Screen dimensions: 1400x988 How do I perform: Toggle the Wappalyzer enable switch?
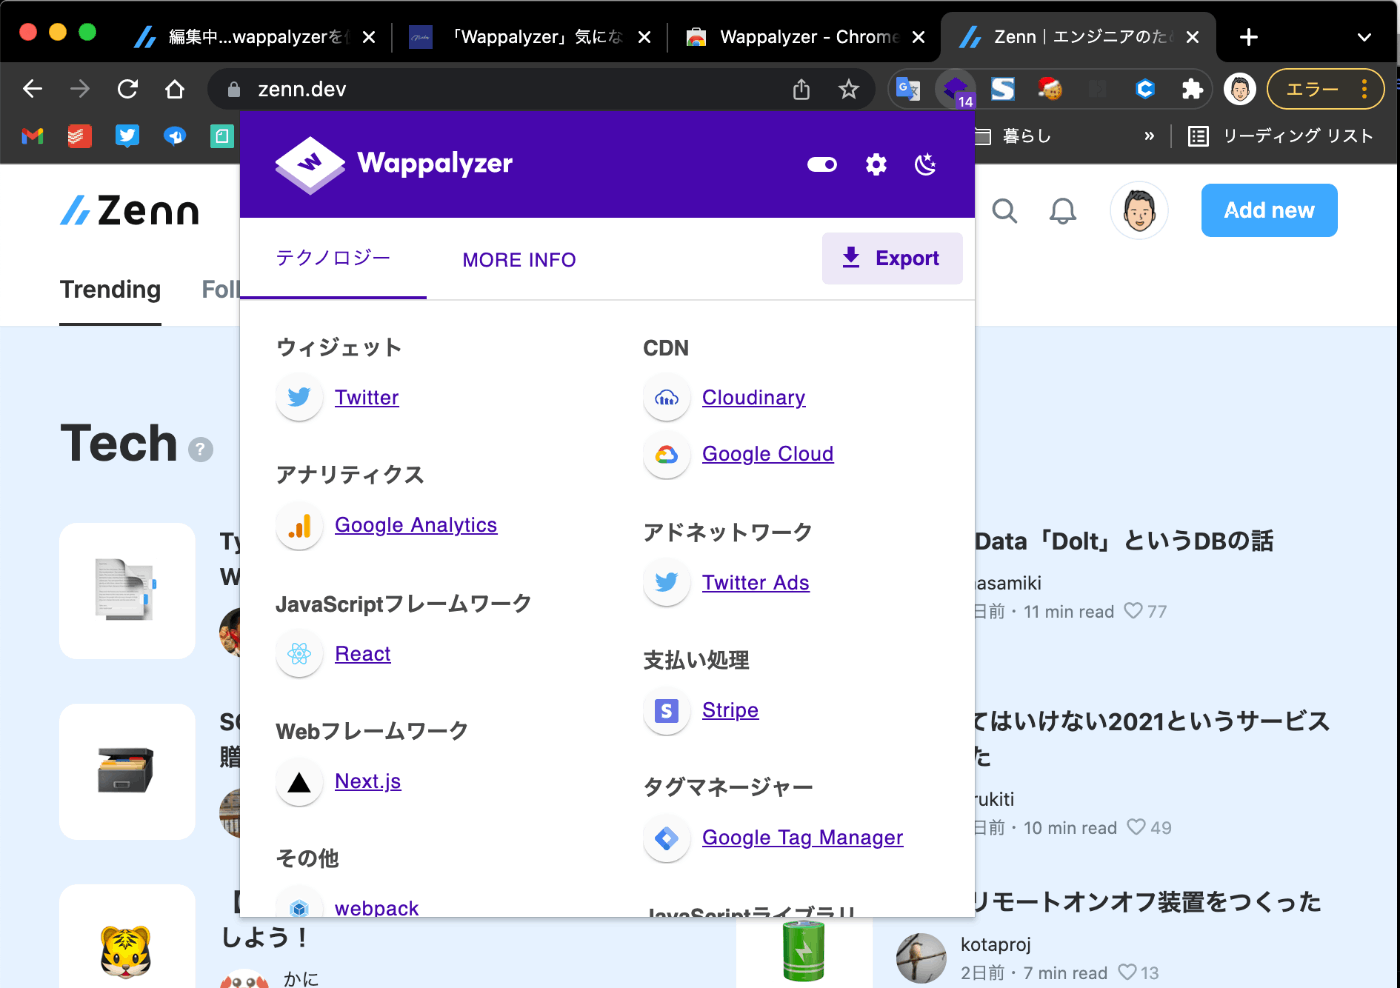pos(822,164)
